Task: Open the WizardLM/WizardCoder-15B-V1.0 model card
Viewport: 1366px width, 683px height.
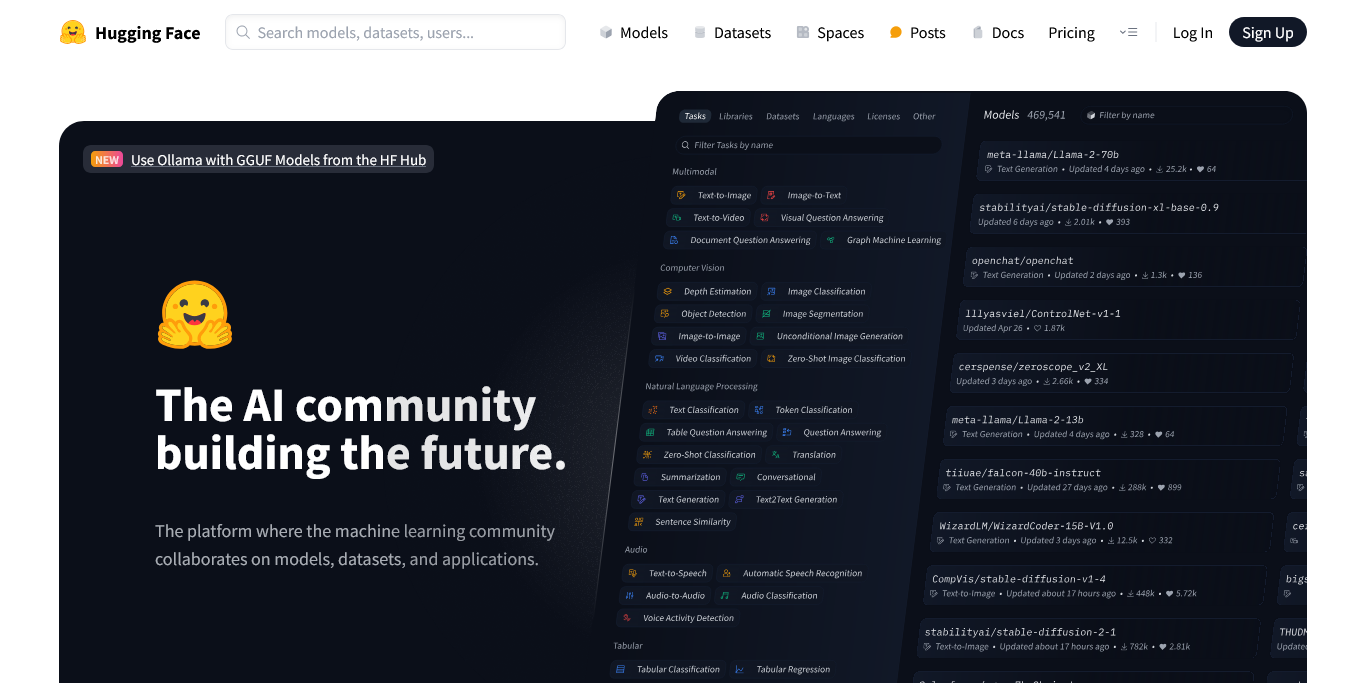Action: [1103, 532]
